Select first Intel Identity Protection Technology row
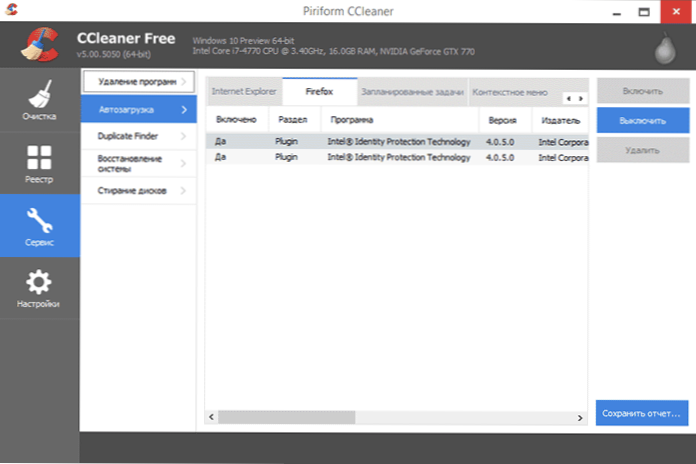 coord(397,142)
